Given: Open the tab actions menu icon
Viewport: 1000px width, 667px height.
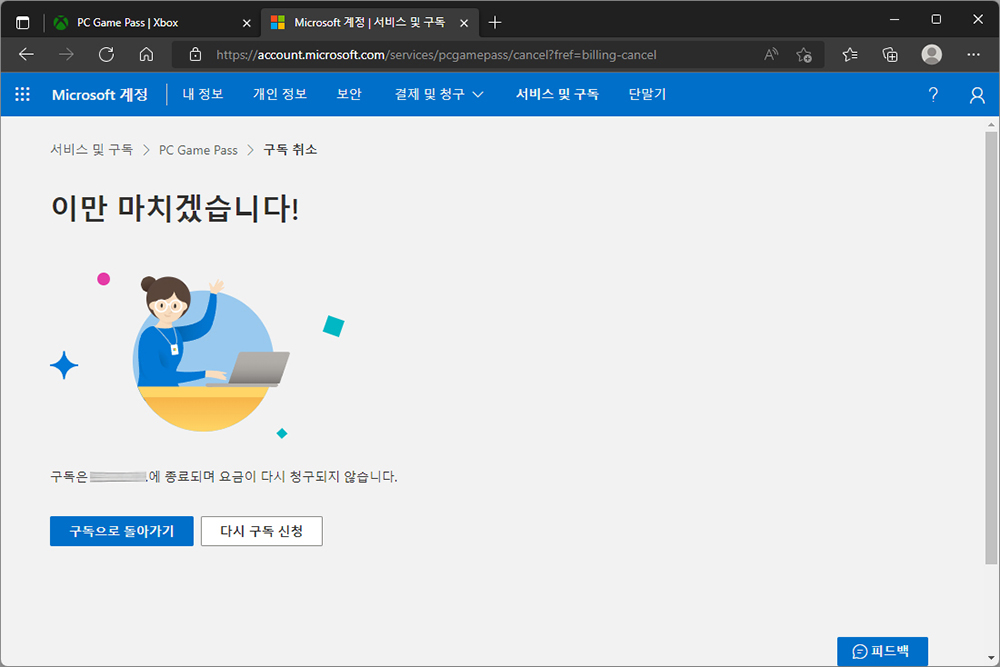Looking at the screenshot, I should [x=22, y=23].
